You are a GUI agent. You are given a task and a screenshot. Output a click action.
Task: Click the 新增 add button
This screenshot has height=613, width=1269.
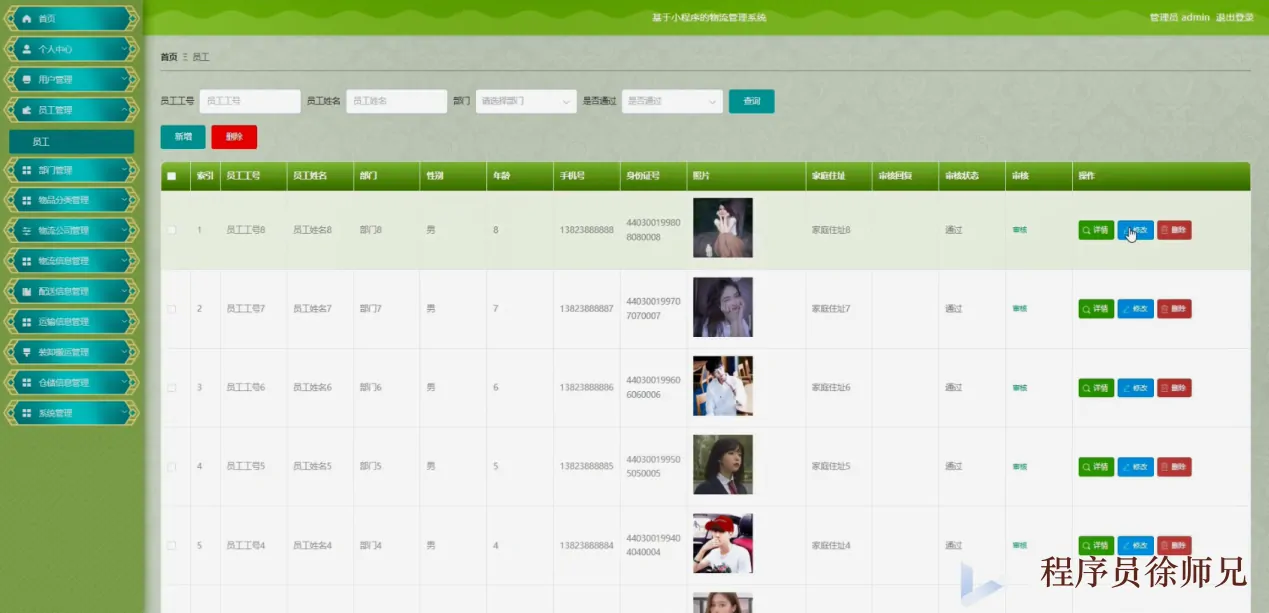(183, 137)
